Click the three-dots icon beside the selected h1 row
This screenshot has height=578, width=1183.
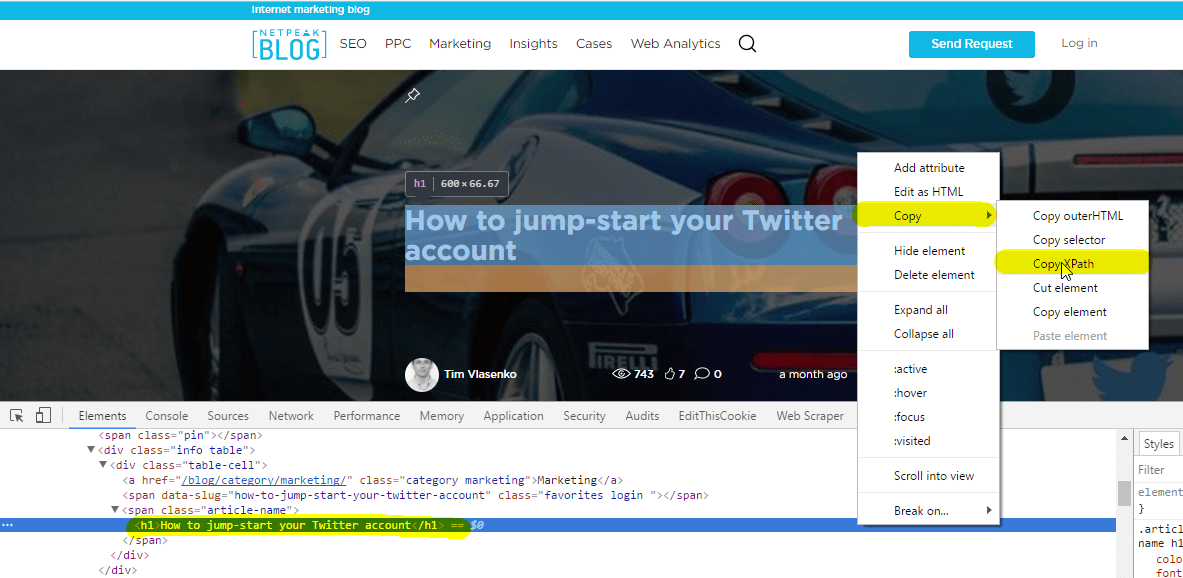click(x=8, y=524)
